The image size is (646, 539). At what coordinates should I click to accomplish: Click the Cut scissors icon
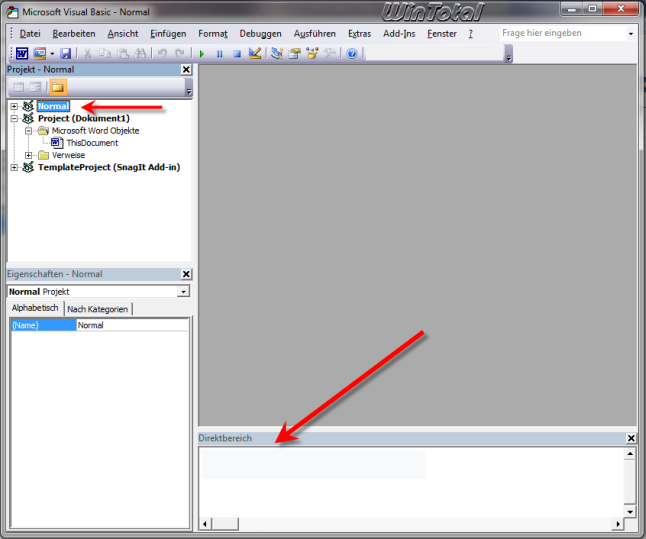coord(87,54)
